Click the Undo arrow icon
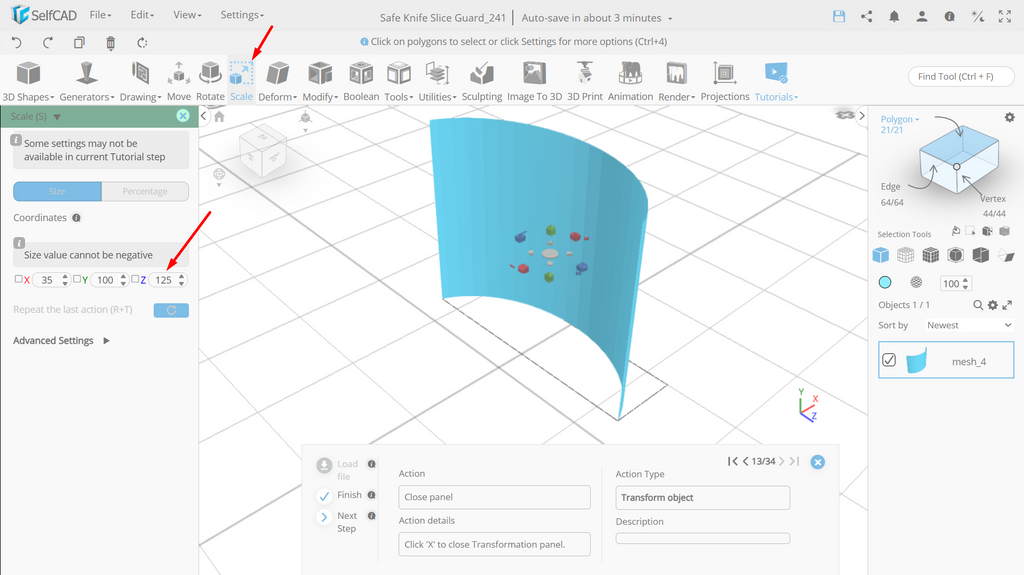Screen dimensions: 1024x575 17,42
